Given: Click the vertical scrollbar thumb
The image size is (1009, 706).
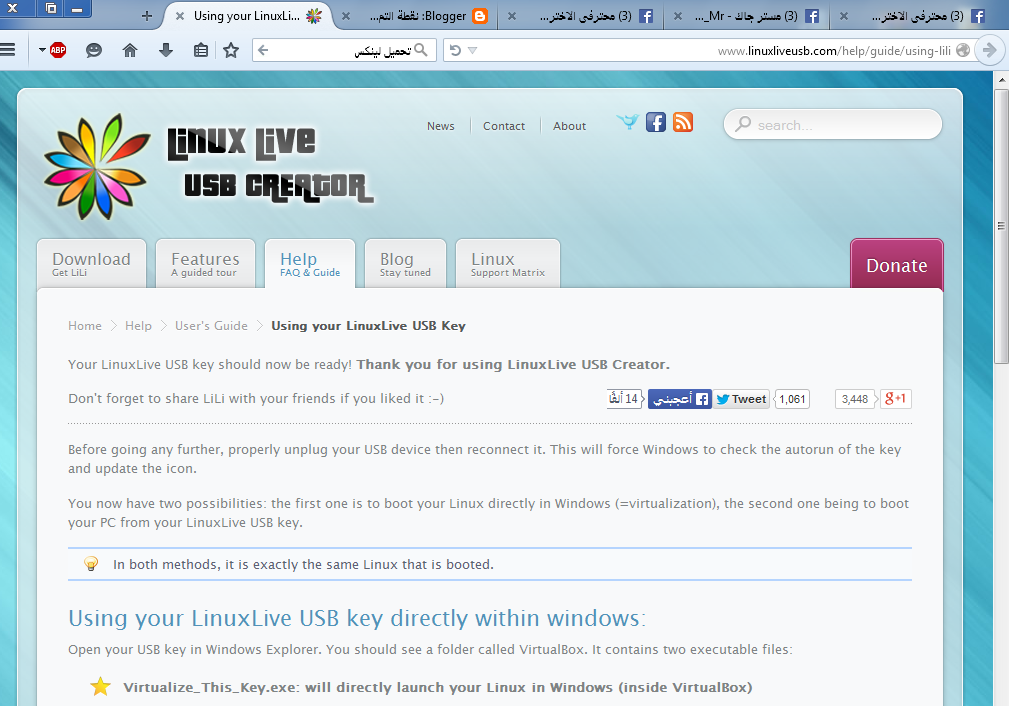Looking at the screenshot, I should tap(1001, 226).
